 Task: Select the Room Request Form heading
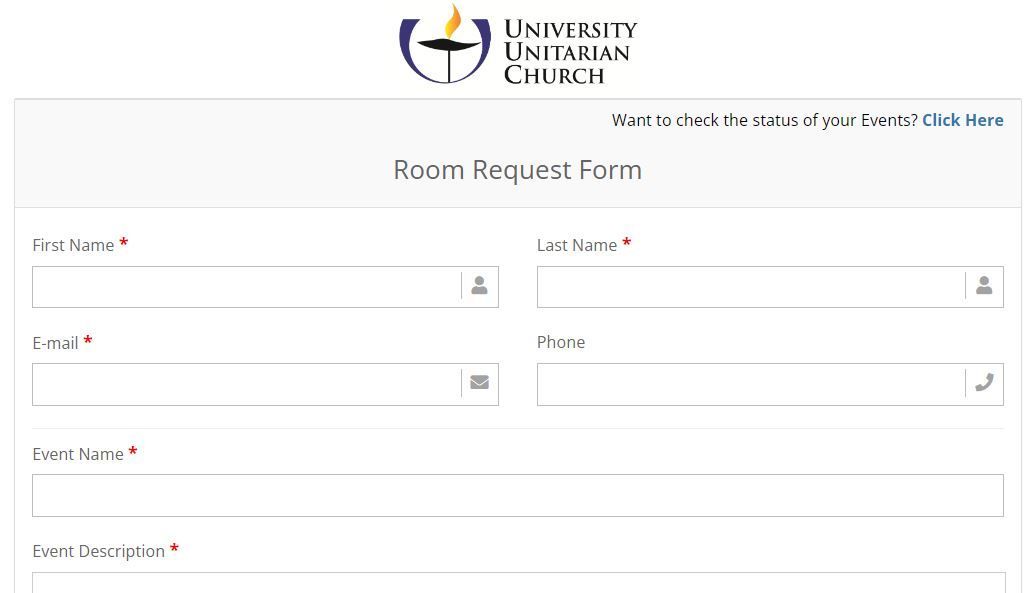click(x=518, y=170)
